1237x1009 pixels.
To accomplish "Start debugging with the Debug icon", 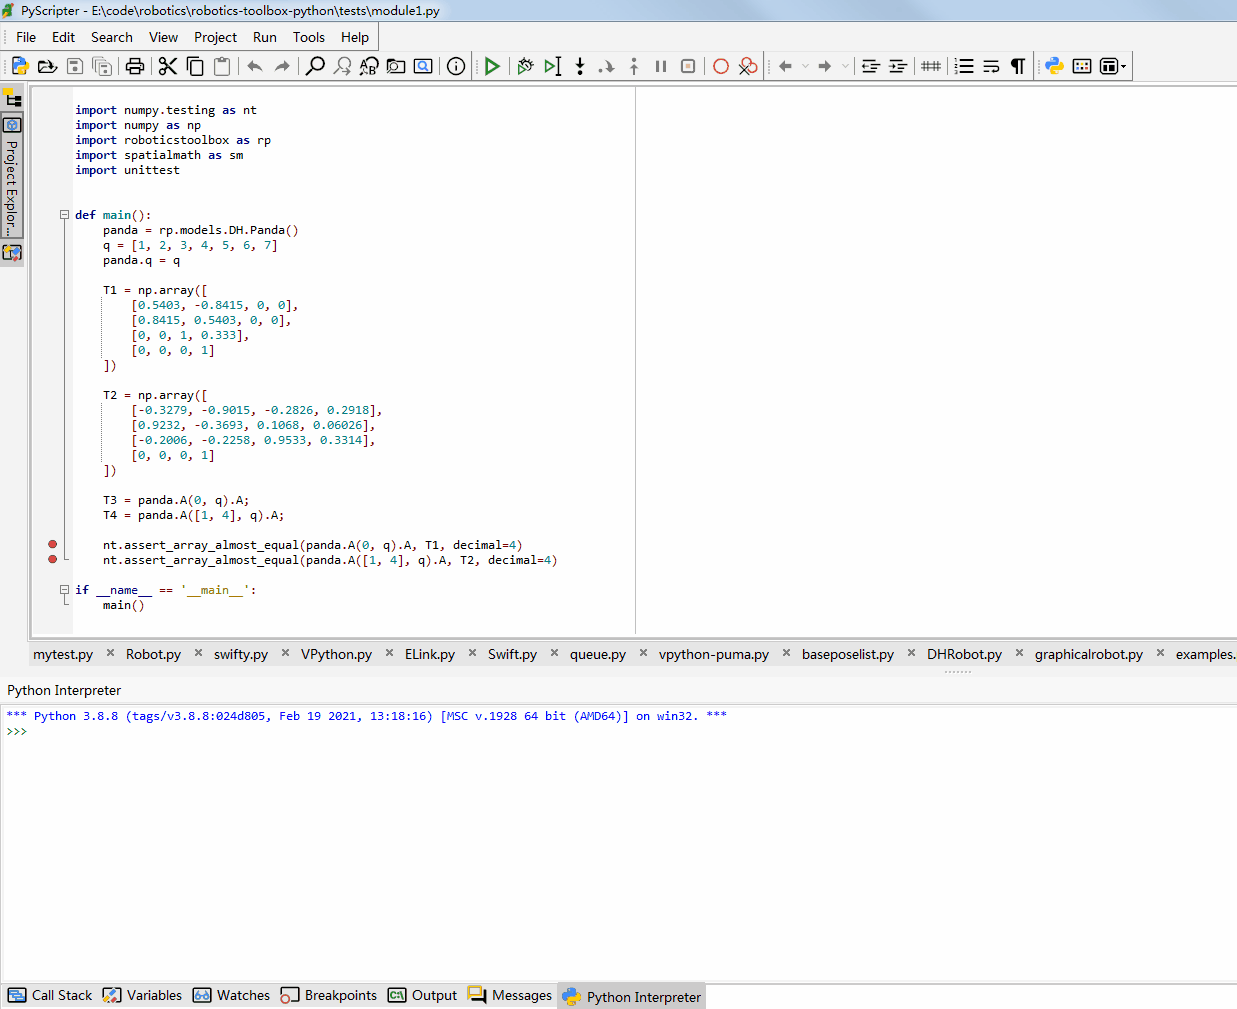I will point(525,66).
